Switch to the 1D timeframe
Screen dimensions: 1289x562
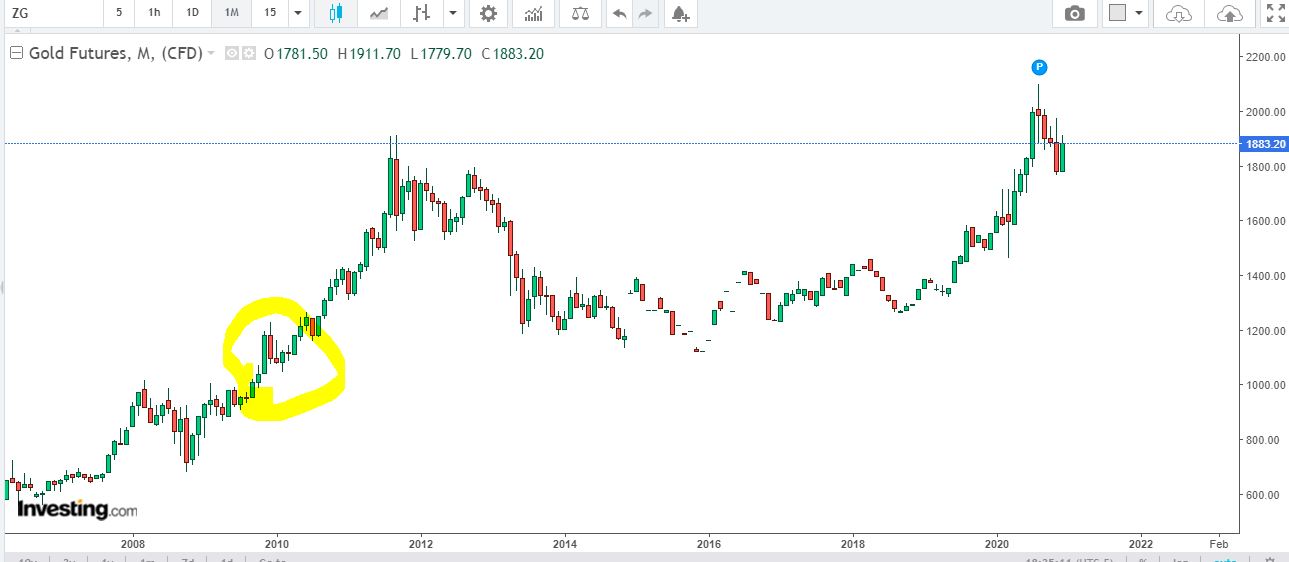[x=190, y=13]
